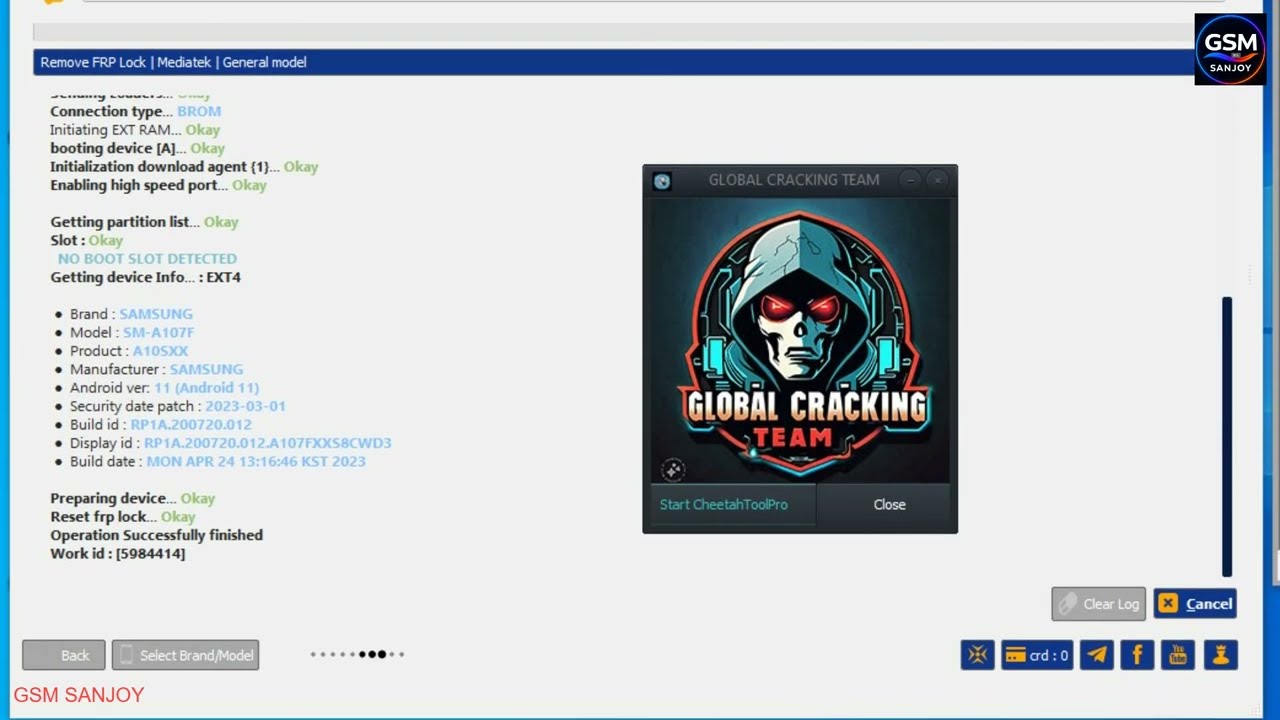Screen dimensions: 1280x720
Task: Open the Telegram paper-plane link
Action: 1097,655
